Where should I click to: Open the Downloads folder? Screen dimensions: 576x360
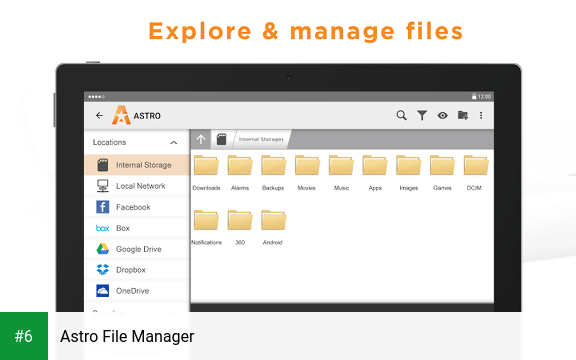[206, 173]
